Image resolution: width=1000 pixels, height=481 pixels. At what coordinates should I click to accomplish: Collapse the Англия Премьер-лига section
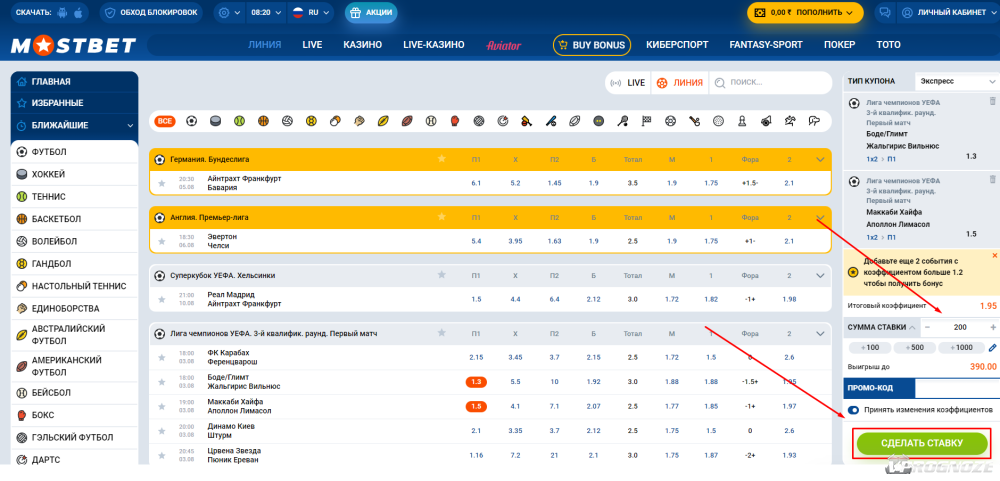coord(821,216)
